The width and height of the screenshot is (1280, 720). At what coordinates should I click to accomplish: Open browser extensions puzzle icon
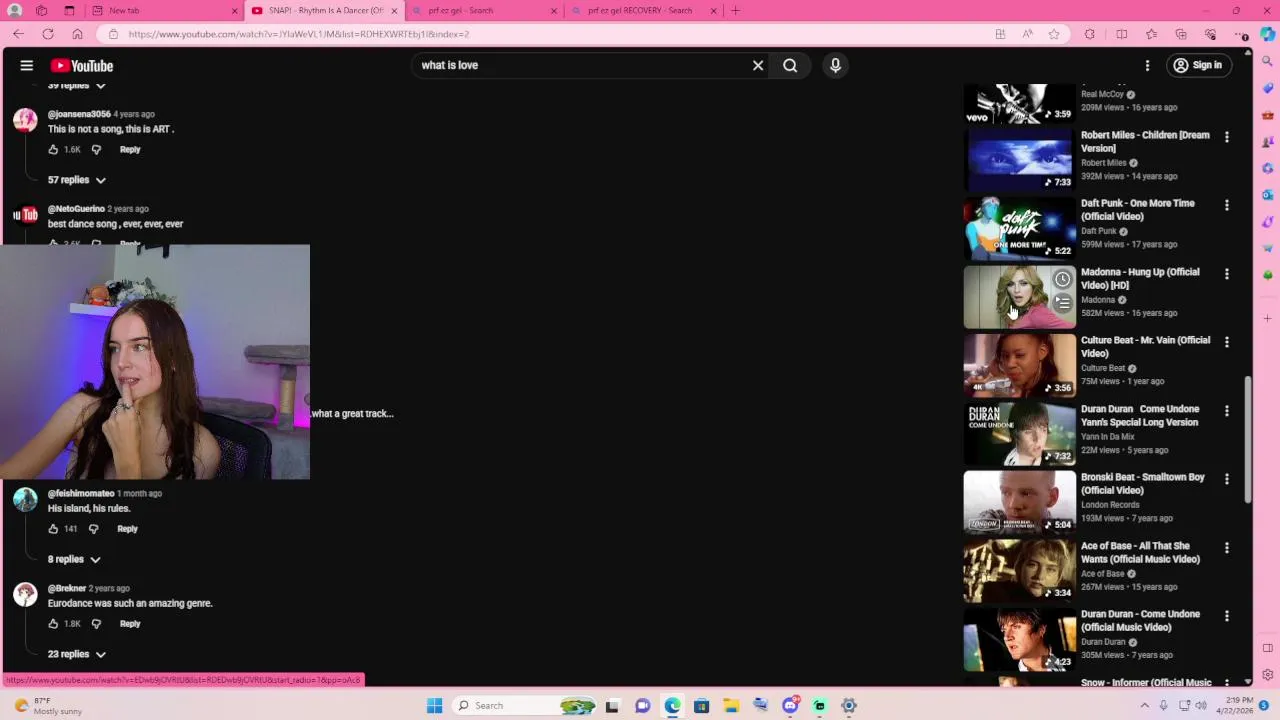pyautogui.click(x=1089, y=34)
